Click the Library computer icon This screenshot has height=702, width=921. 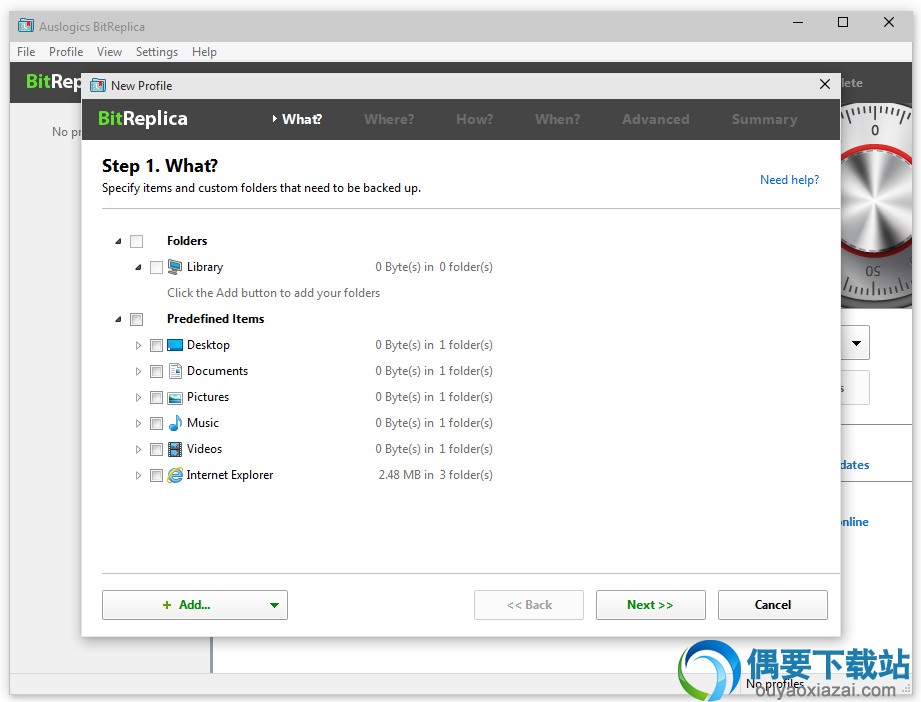pos(174,267)
